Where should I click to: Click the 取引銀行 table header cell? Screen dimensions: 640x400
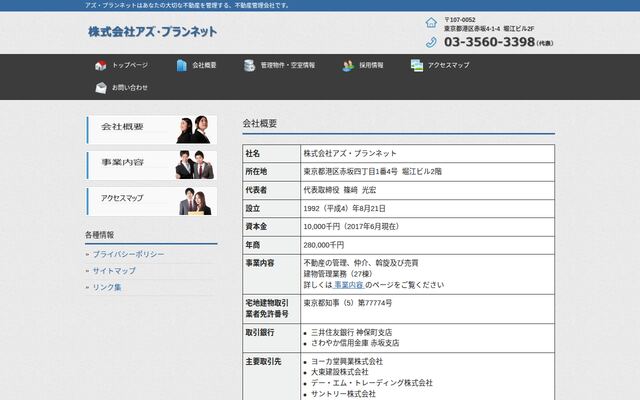(271, 338)
